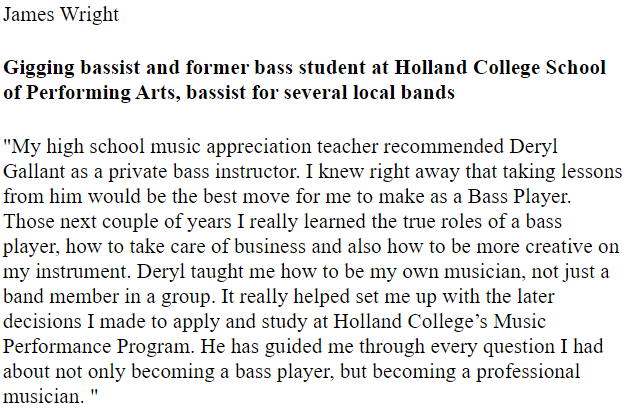Click the phrase 'band member in a group'

click(x=107, y=297)
